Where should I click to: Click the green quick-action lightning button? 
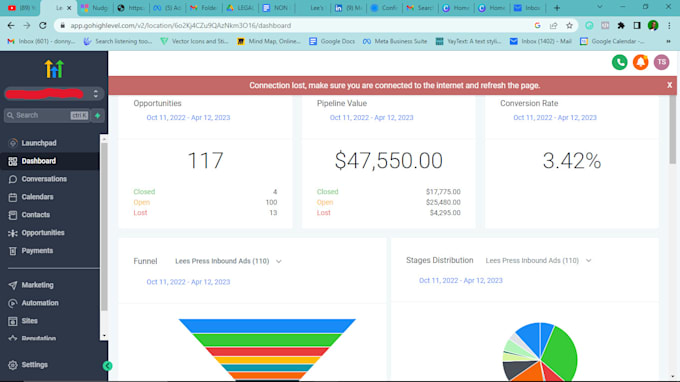[x=98, y=115]
